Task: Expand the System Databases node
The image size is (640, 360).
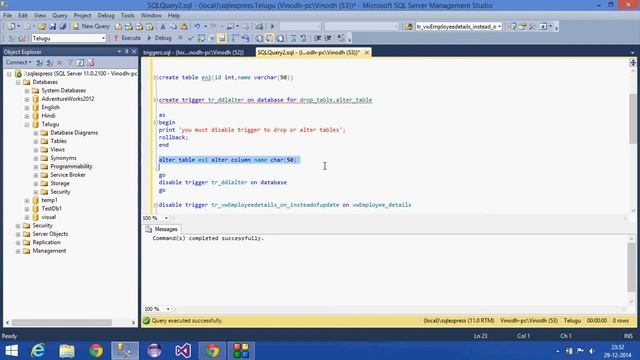Action: click(x=27, y=91)
